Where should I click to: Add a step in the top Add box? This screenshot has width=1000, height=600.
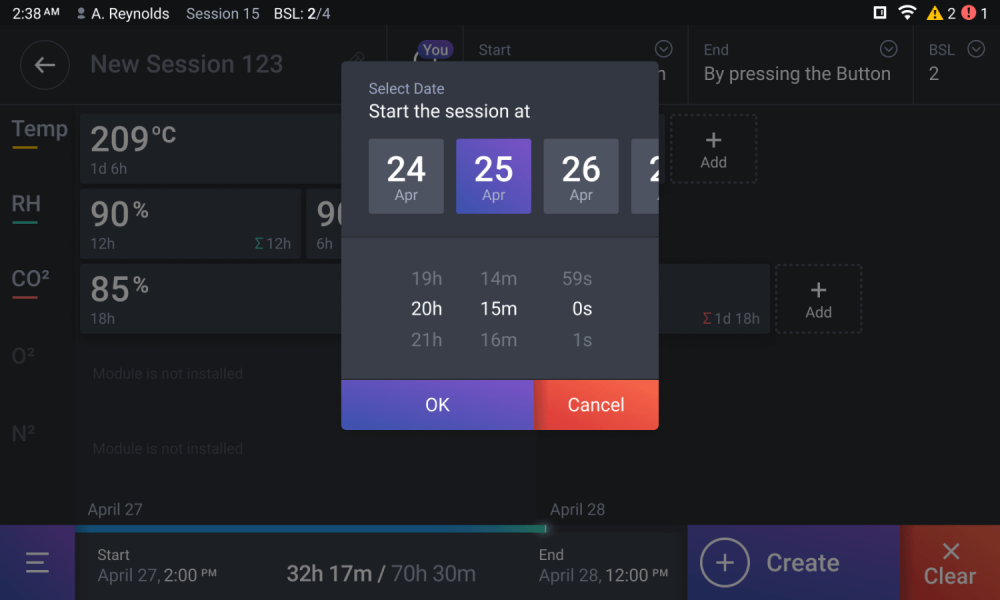pos(713,149)
